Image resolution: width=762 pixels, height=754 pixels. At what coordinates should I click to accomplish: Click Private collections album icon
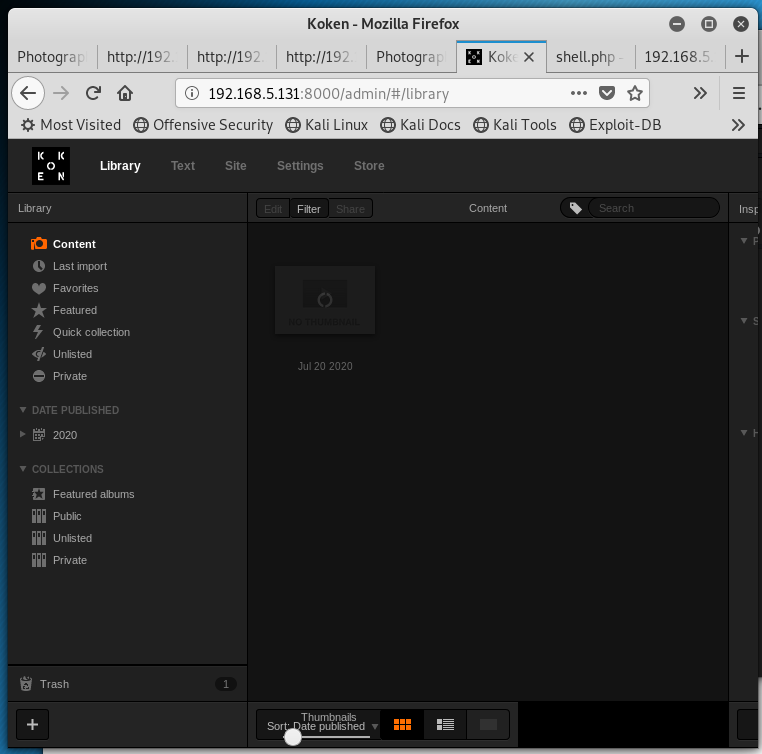click(x=39, y=560)
